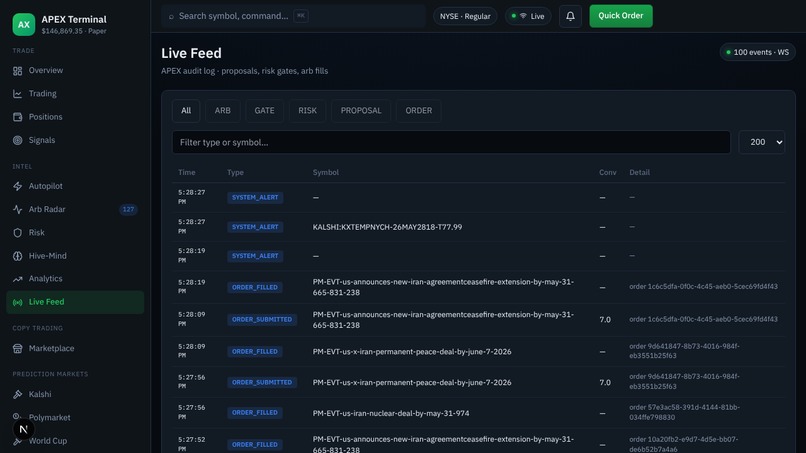
Task: Click the 5:27:56 ORDER_SUBMITTED tag
Action: 262,382
